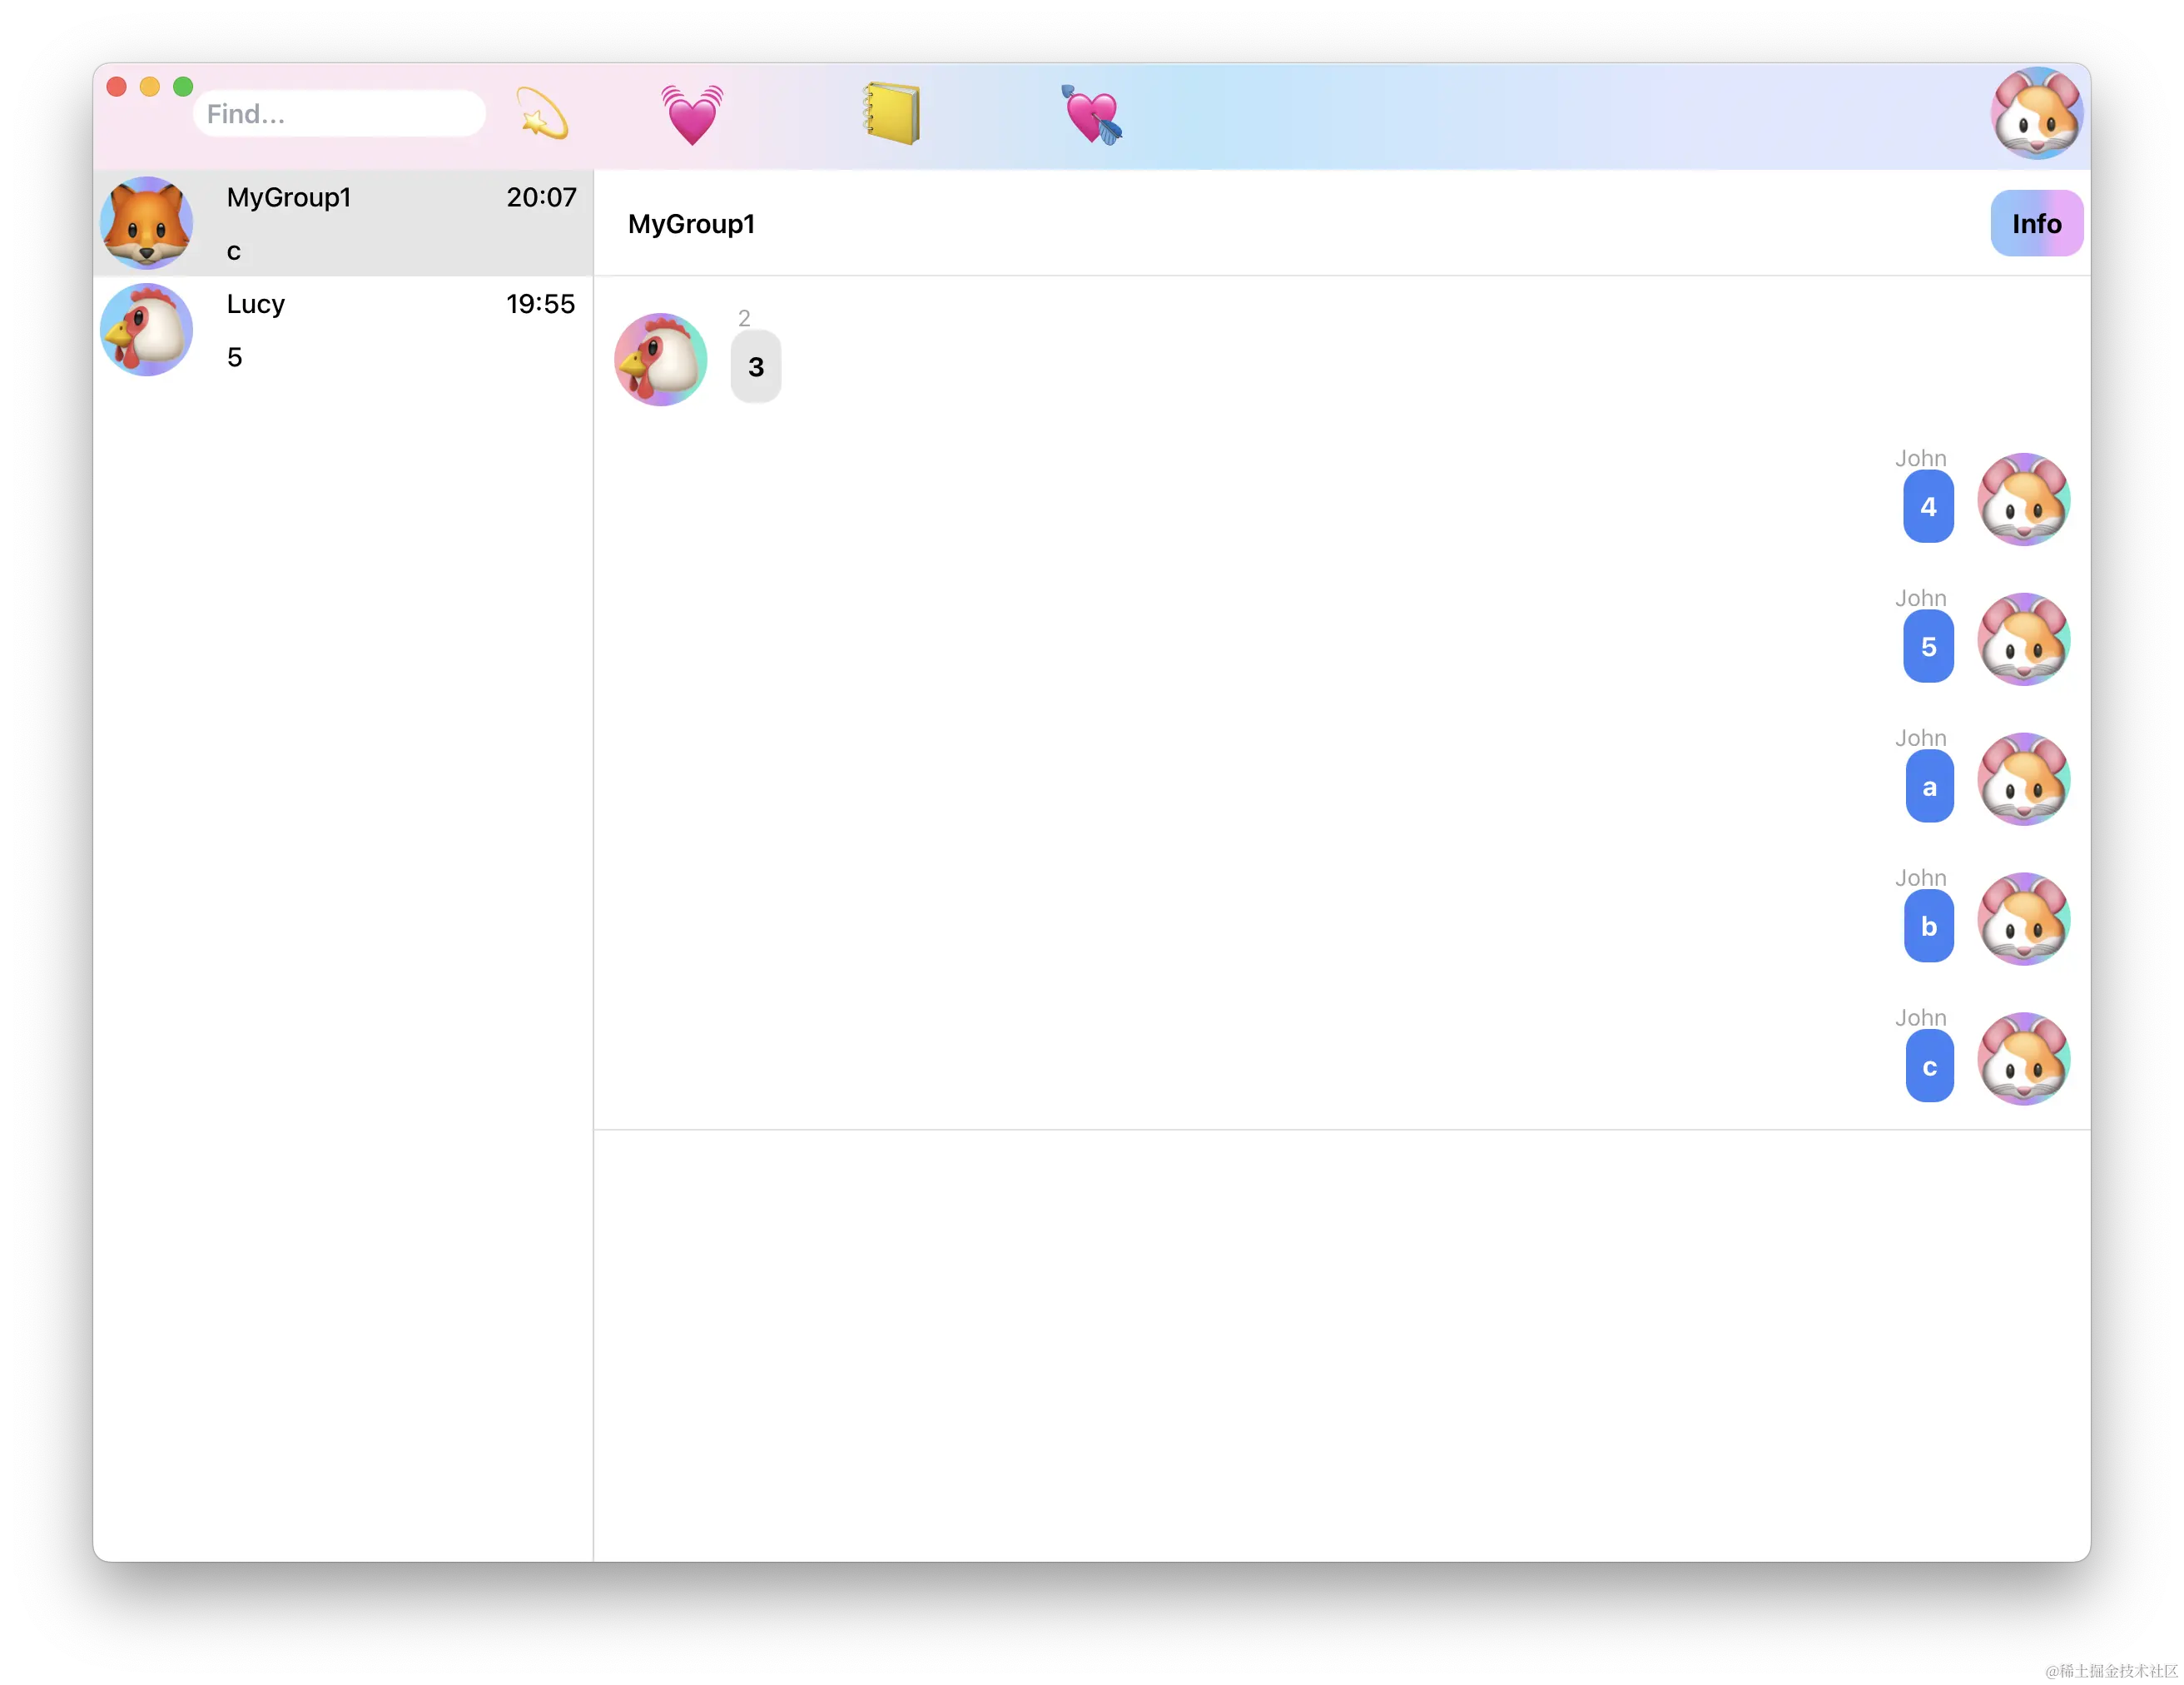The height and width of the screenshot is (1685, 2184).
Task: Click the chicken avatar beside message 3
Action: (x=660, y=360)
